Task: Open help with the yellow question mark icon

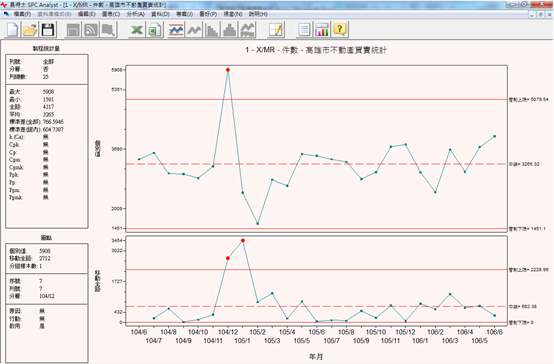Action: (x=340, y=30)
